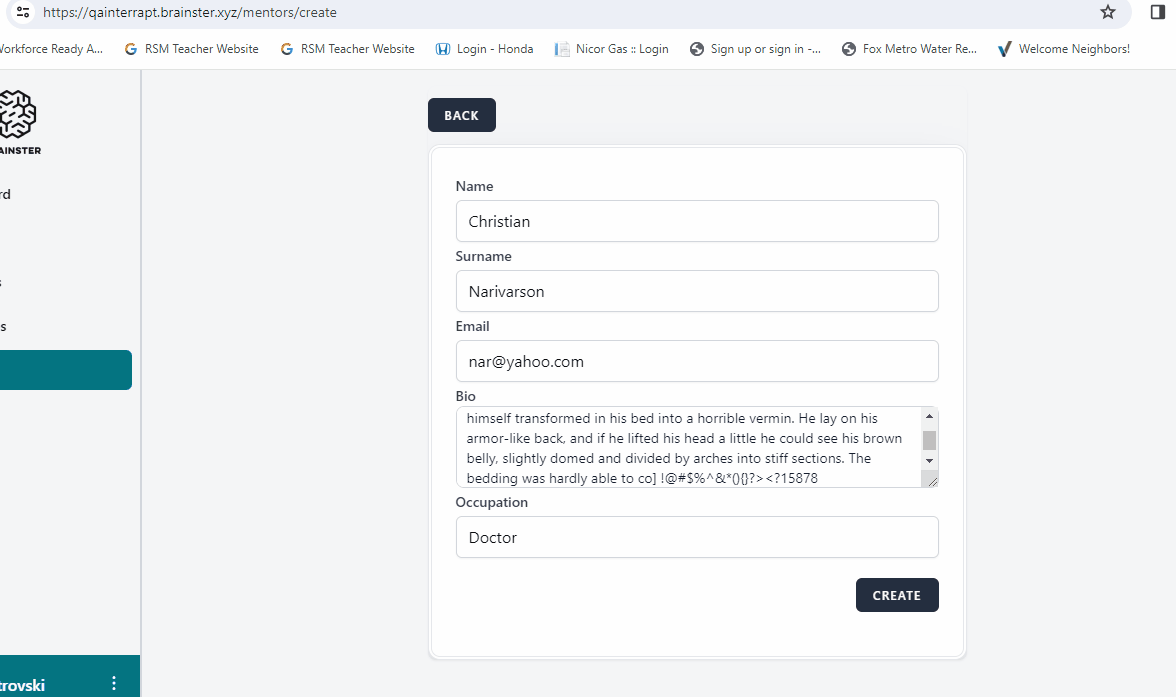
Task: Click the Bio scrollbar up arrow
Action: tap(929, 416)
